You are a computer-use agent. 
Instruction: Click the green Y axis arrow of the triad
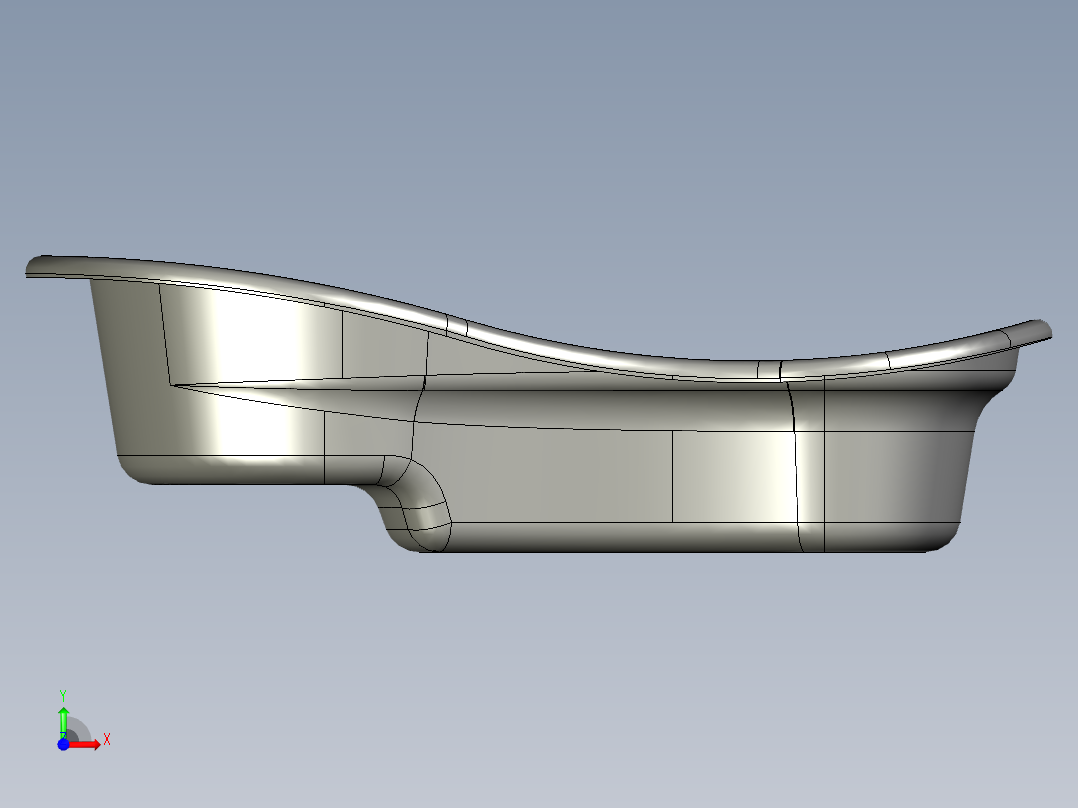click(63, 721)
